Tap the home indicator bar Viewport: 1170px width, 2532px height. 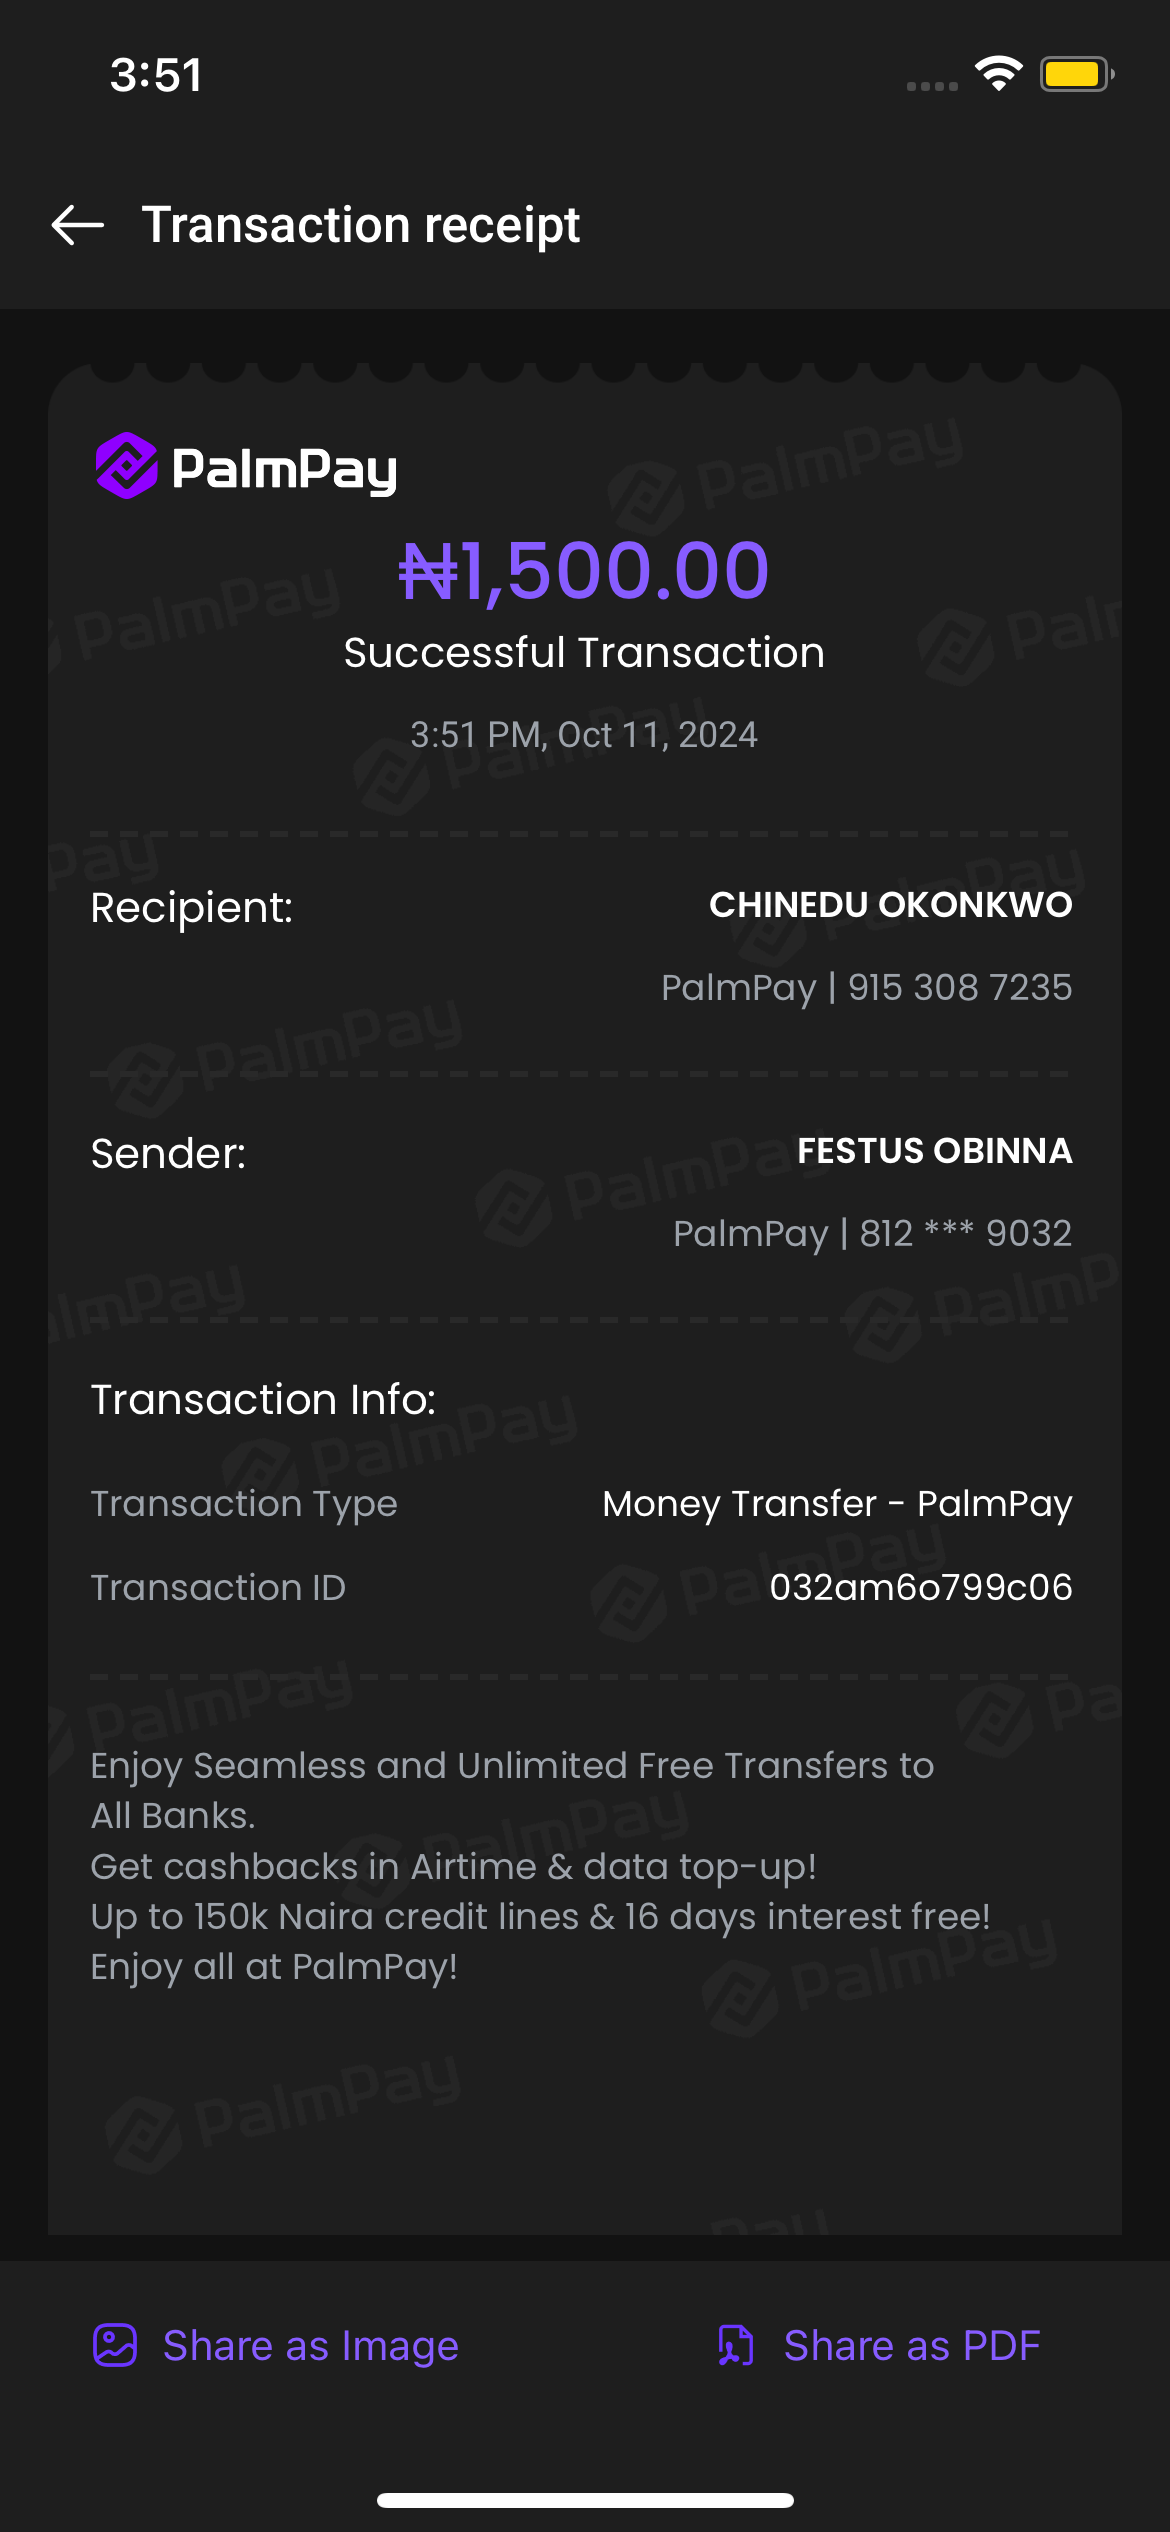pos(585,2500)
